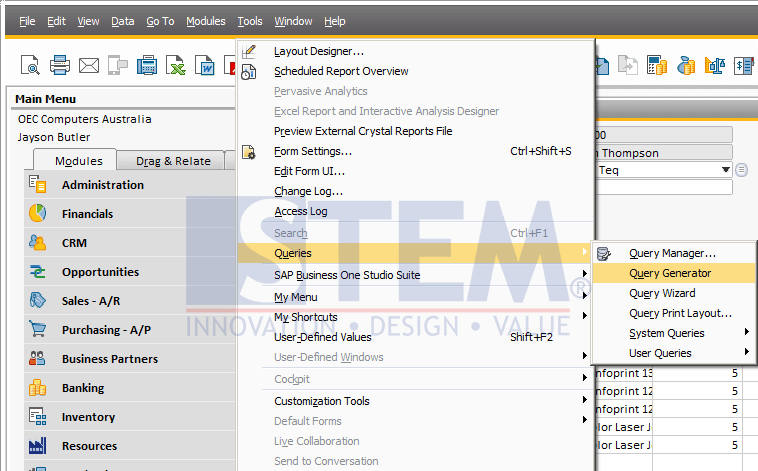Open the CRM module
The height and width of the screenshot is (471, 758).
click(x=130, y=243)
